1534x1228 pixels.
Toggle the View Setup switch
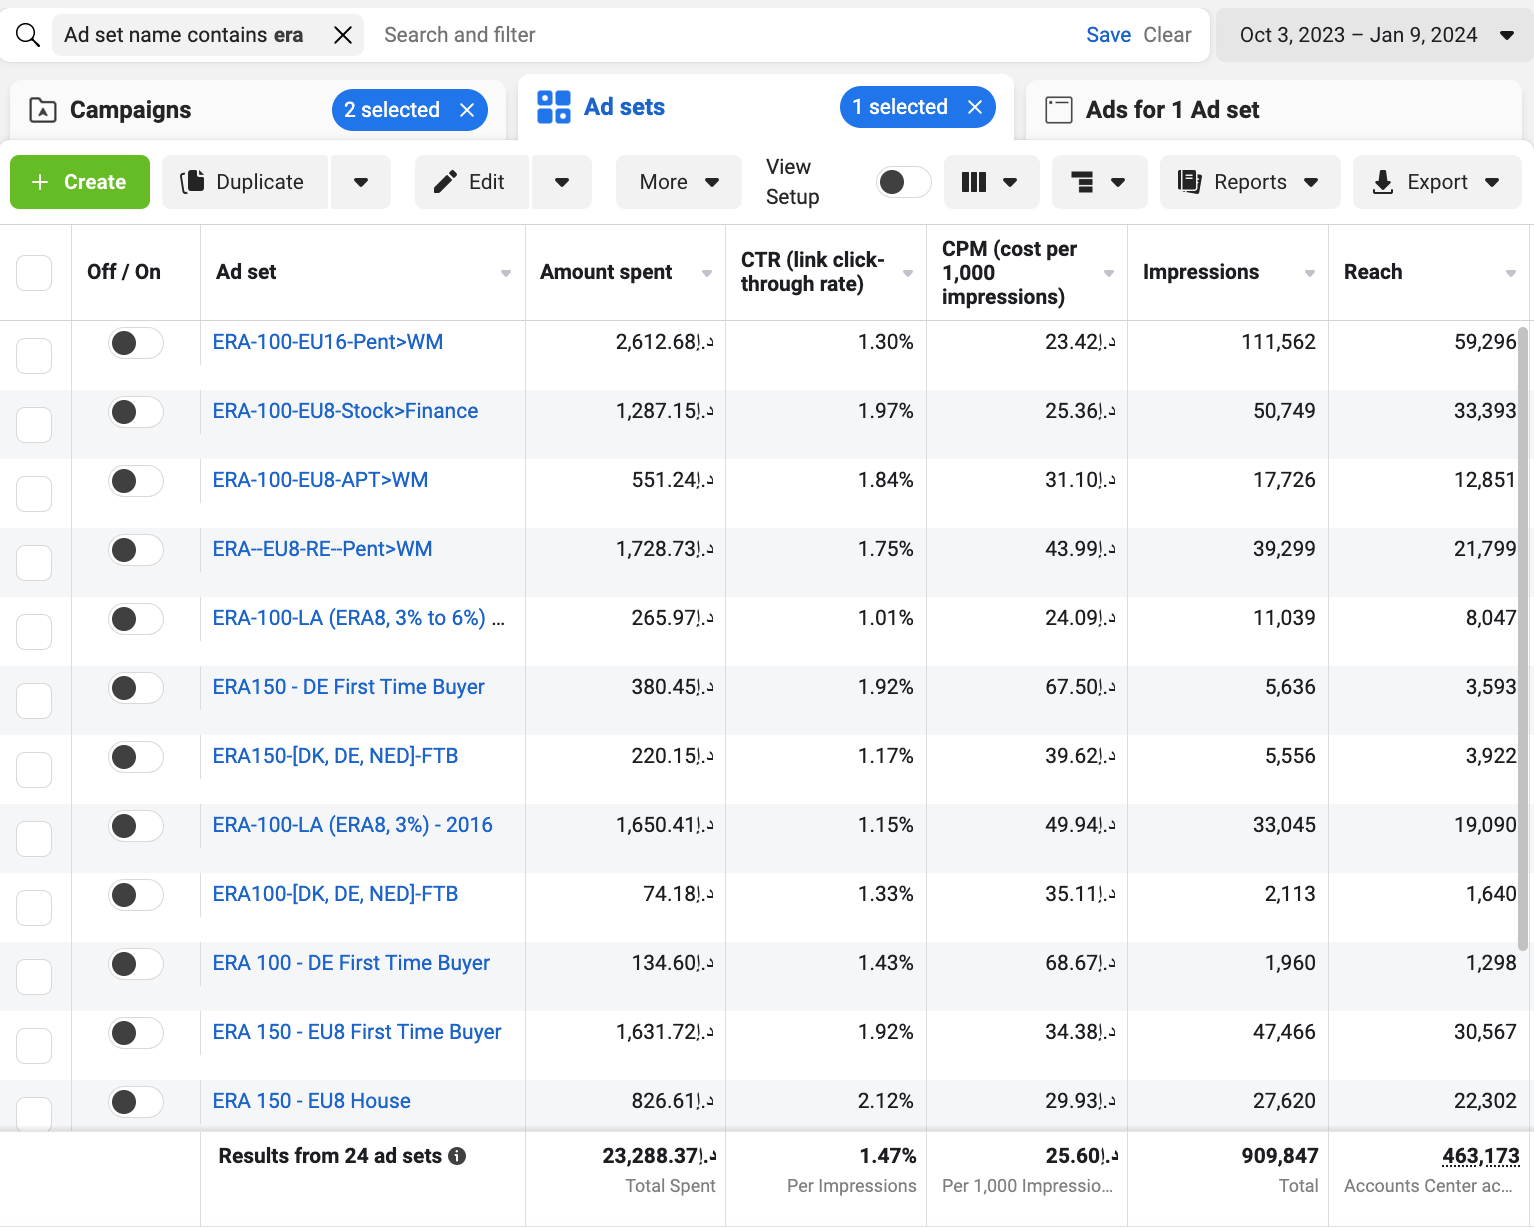903,182
